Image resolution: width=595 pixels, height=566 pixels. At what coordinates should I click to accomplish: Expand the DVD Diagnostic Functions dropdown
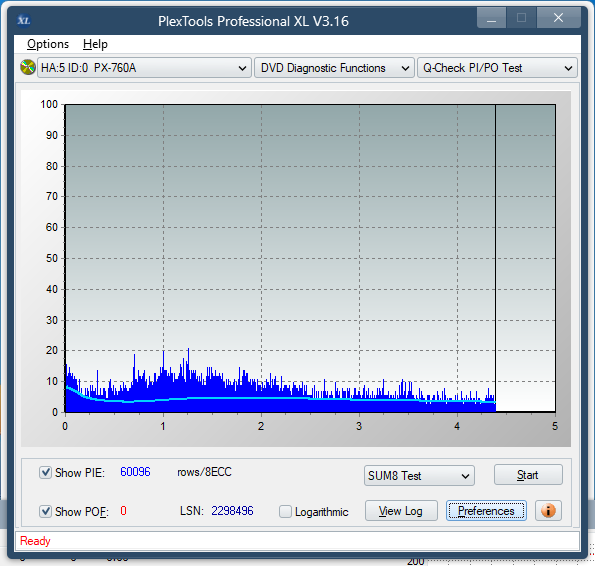pos(334,68)
